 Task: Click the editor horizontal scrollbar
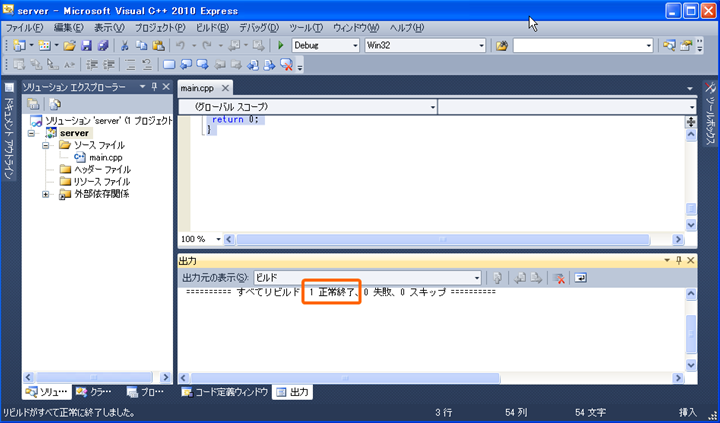pyautogui.click(x=443, y=239)
